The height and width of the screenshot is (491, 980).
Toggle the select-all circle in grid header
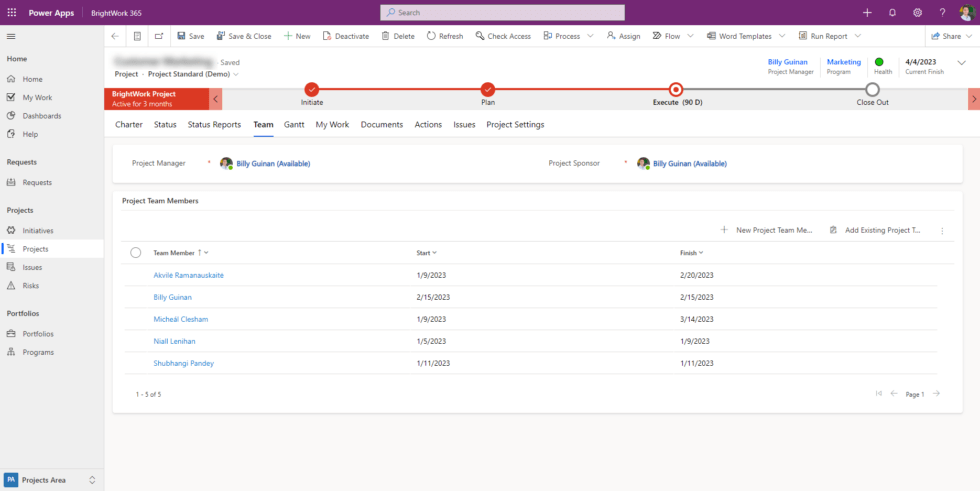pos(136,253)
